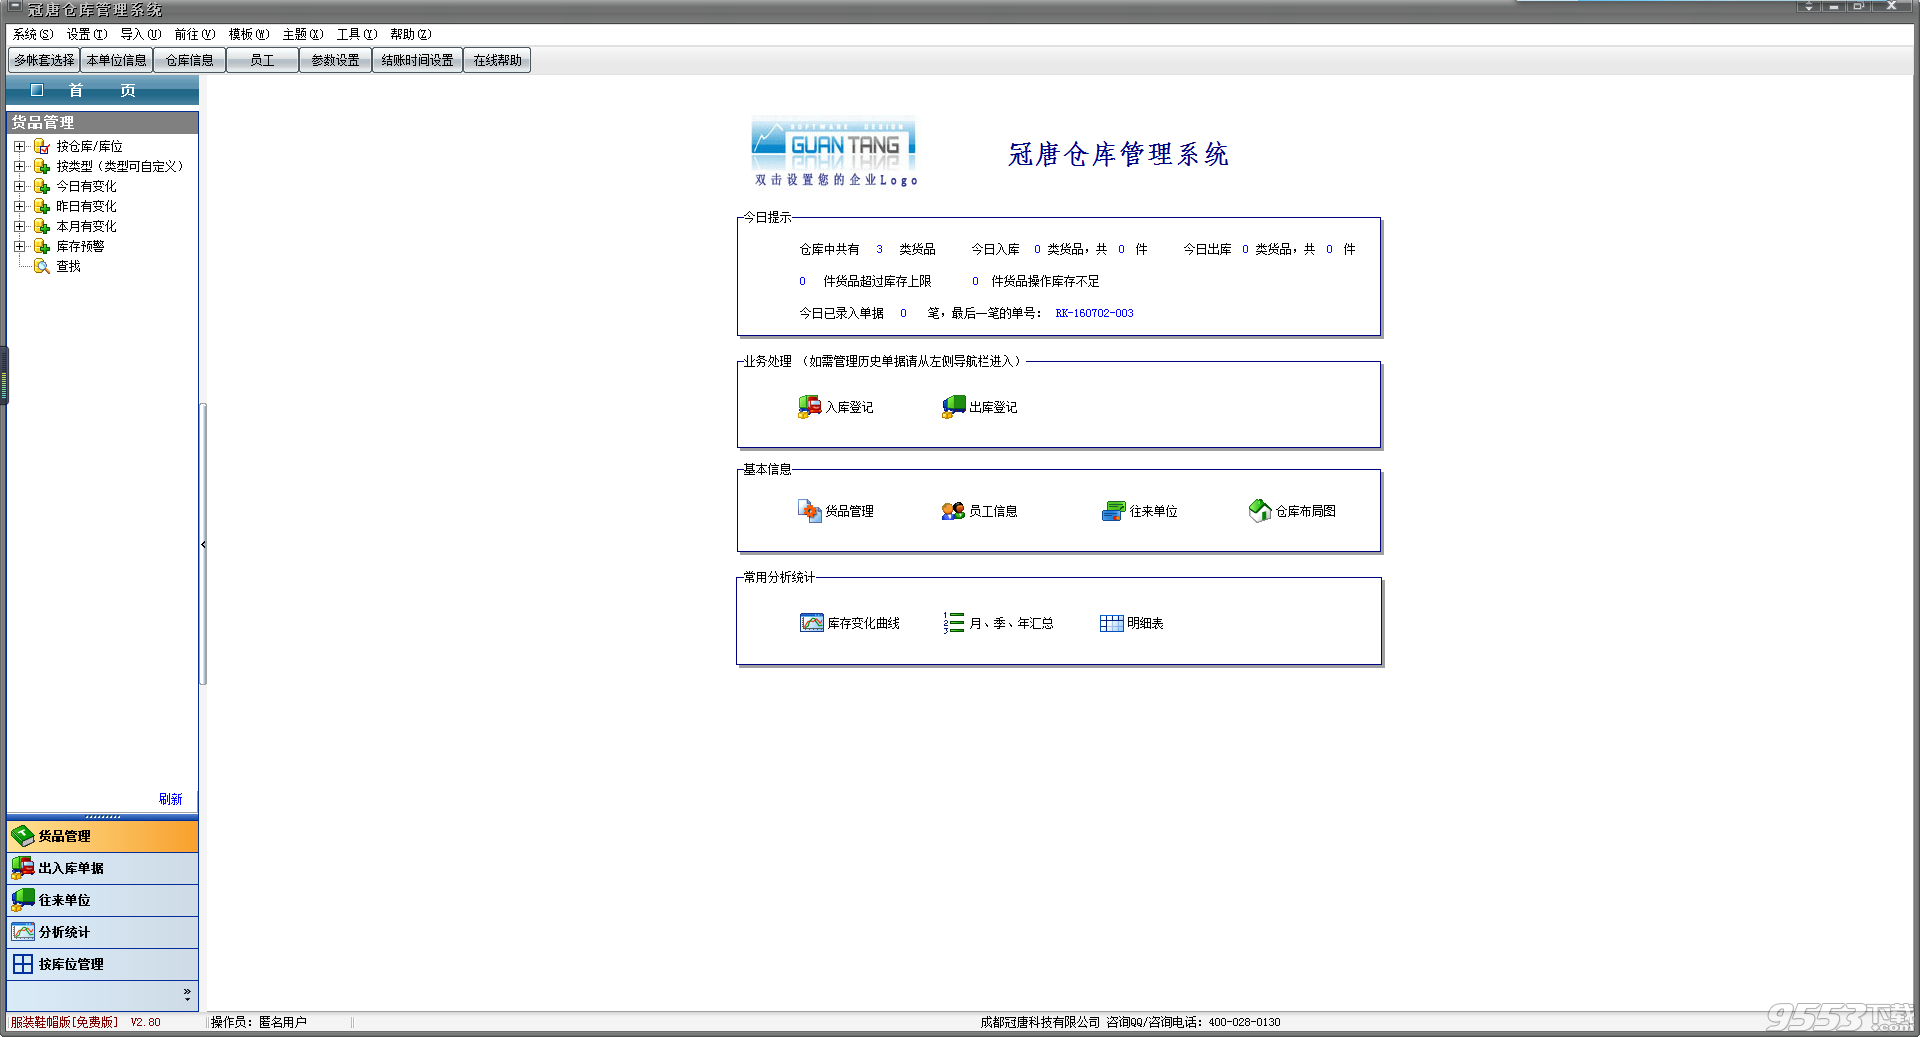The image size is (1920, 1037).
Task: Collapse the left sidebar via splitter arrow
Action: click(203, 545)
